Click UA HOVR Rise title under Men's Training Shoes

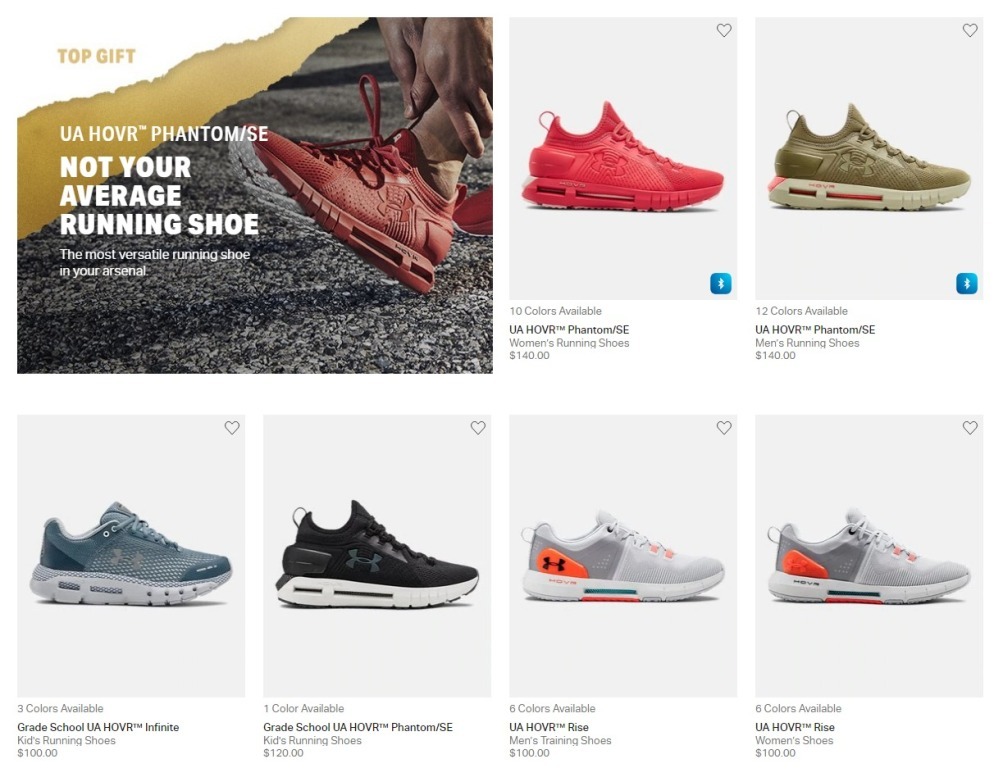[x=549, y=727]
